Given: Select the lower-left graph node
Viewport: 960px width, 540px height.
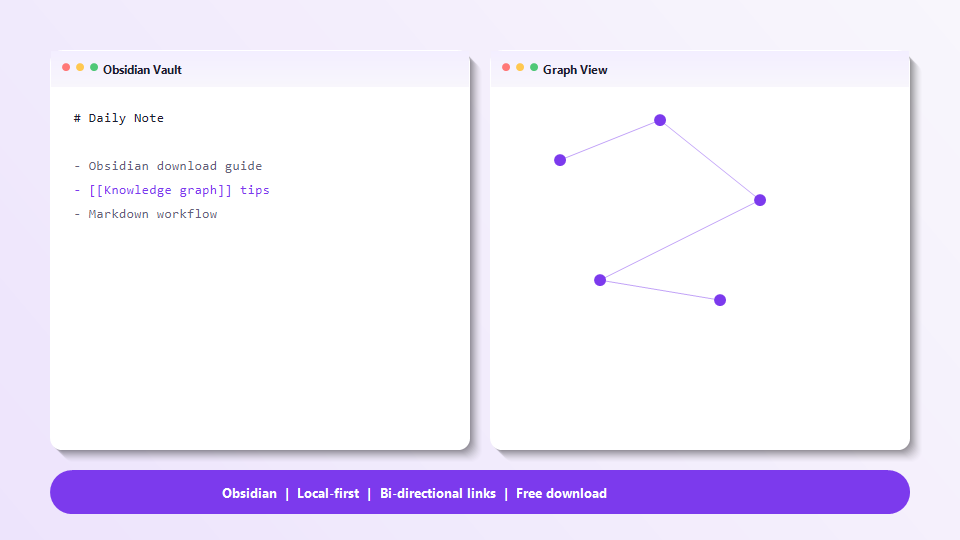Looking at the screenshot, I should (600, 280).
